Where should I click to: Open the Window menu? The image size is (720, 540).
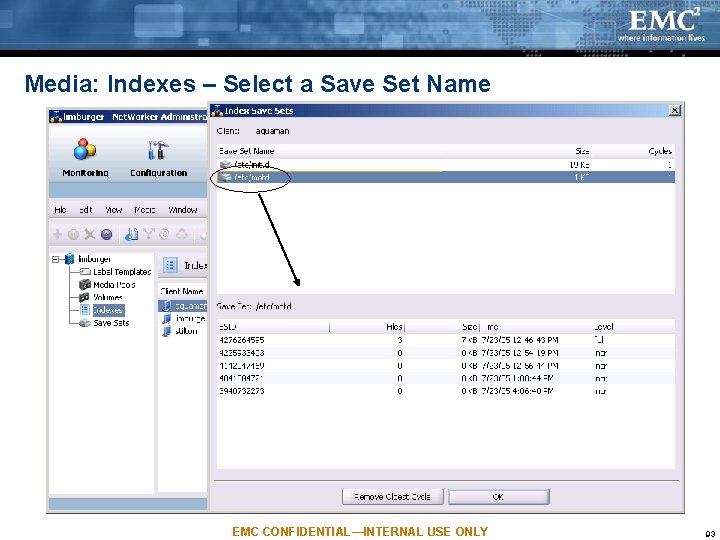pos(182,210)
